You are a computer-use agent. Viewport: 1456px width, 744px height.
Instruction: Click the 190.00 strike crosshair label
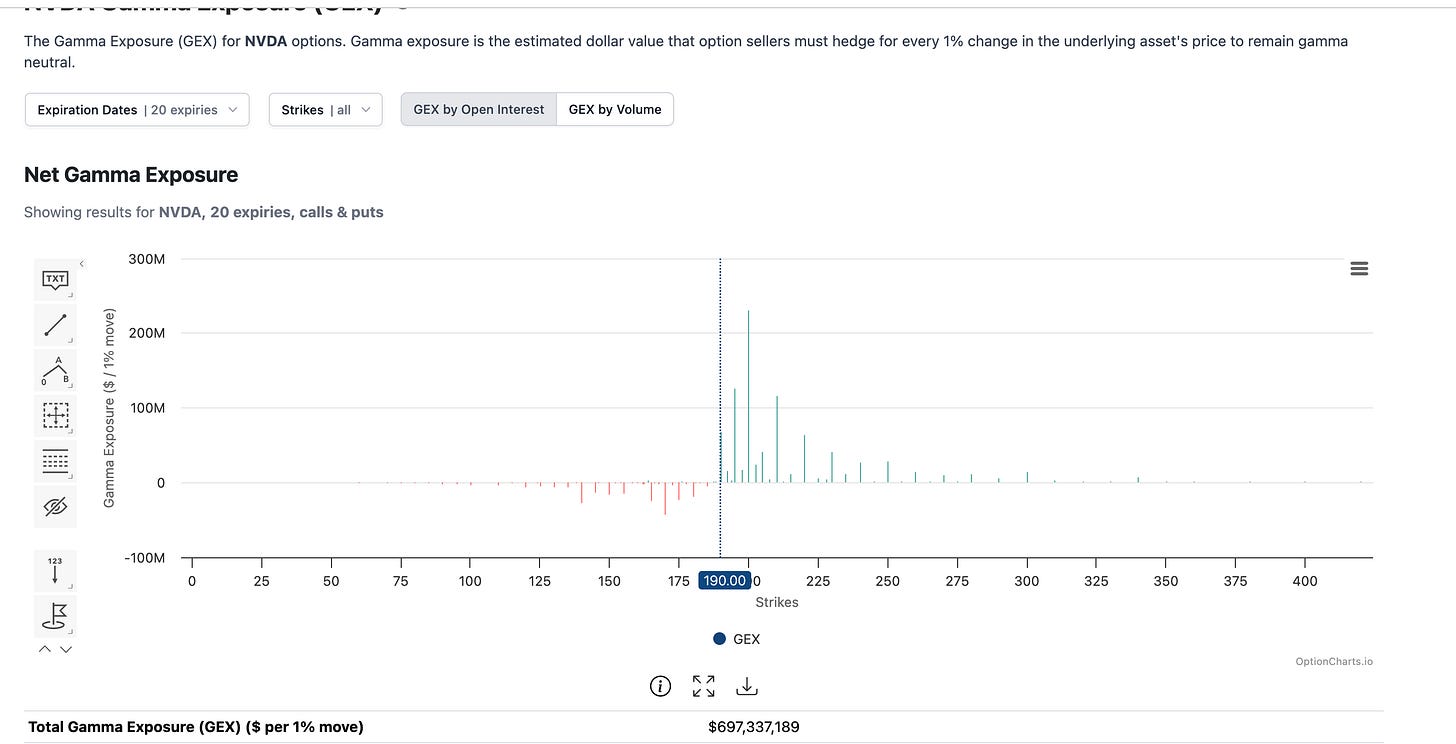point(724,581)
